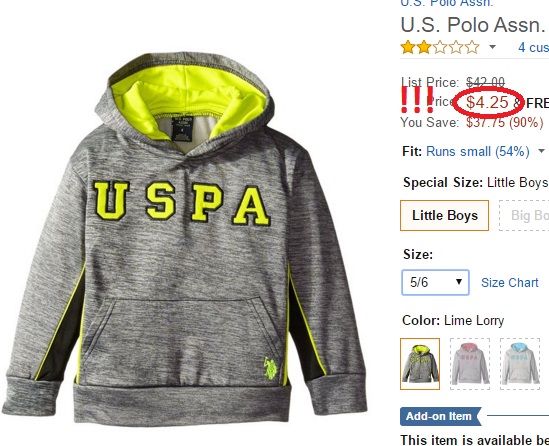Expand the star rating dropdown arrow
This screenshot has height=446, width=549.
click(x=492, y=47)
